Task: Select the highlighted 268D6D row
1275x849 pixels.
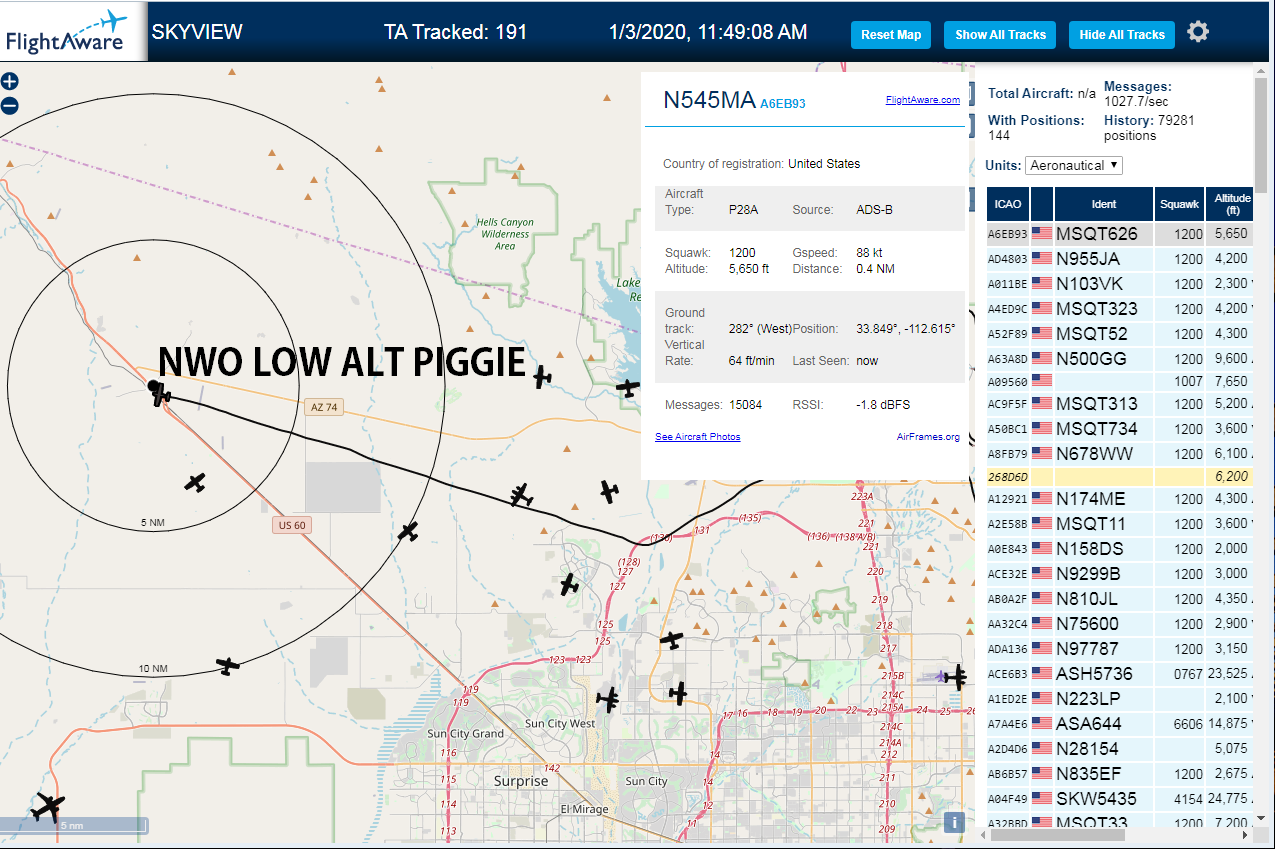Action: (x=1120, y=477)
